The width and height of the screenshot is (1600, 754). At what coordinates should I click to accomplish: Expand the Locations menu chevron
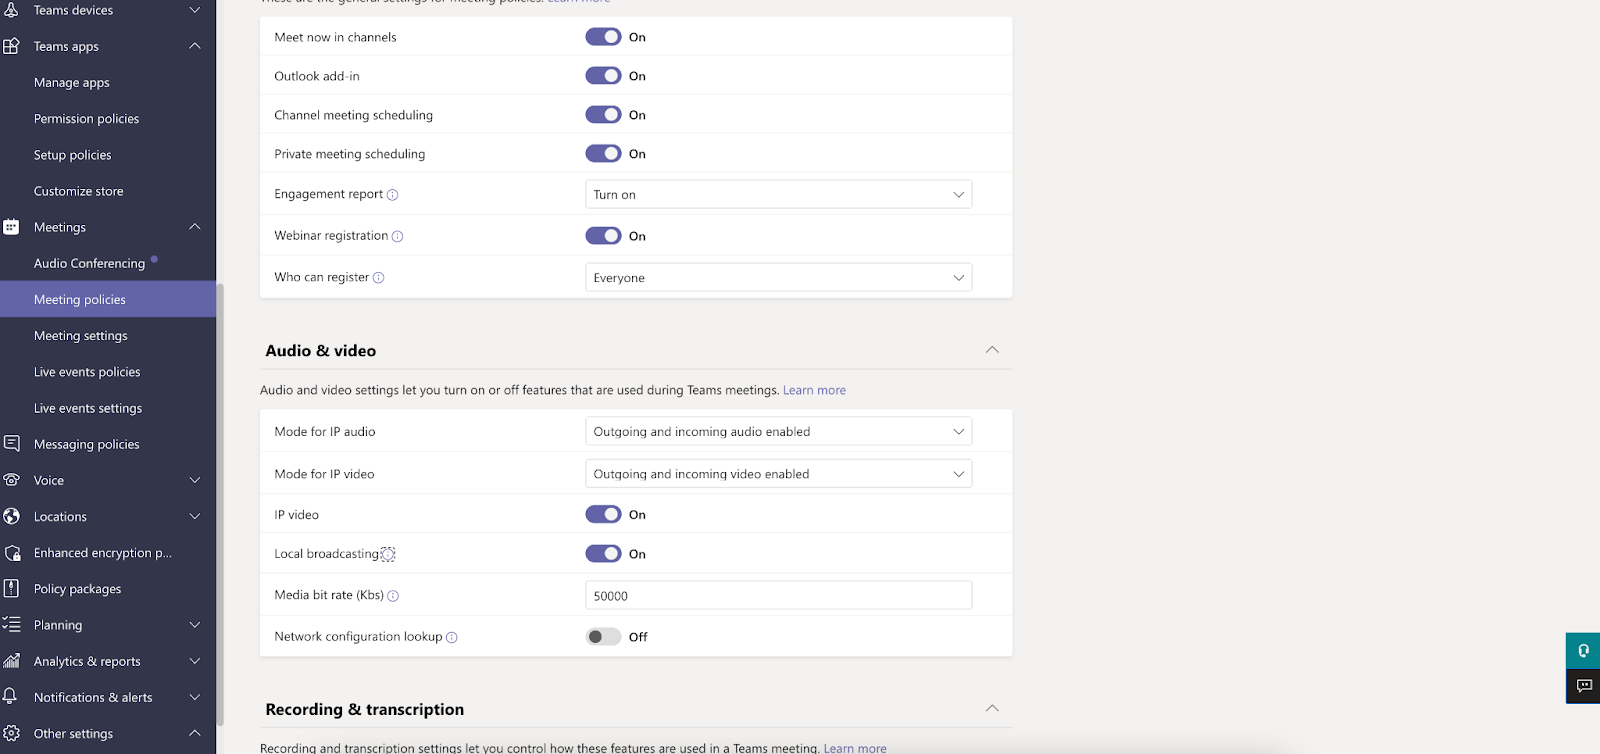point(195,516)
